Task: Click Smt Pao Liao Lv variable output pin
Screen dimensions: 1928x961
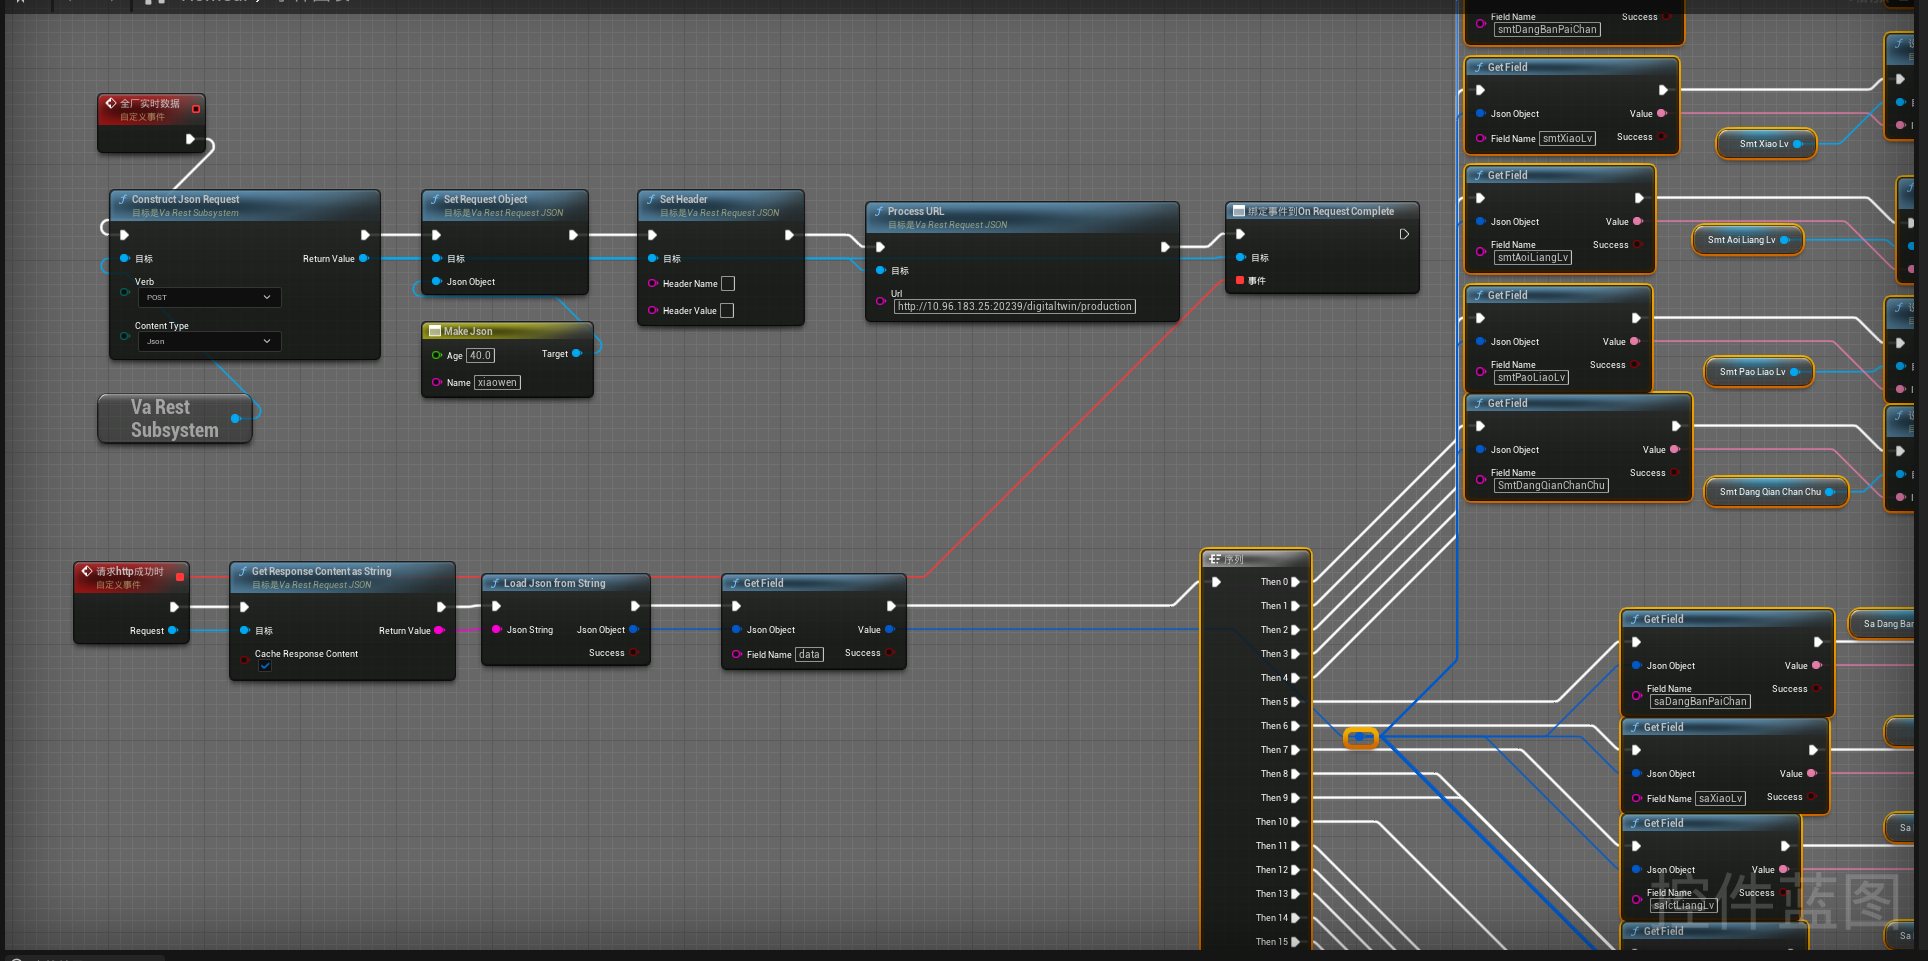Action: pyautogui.click(x=1795, y=372)
